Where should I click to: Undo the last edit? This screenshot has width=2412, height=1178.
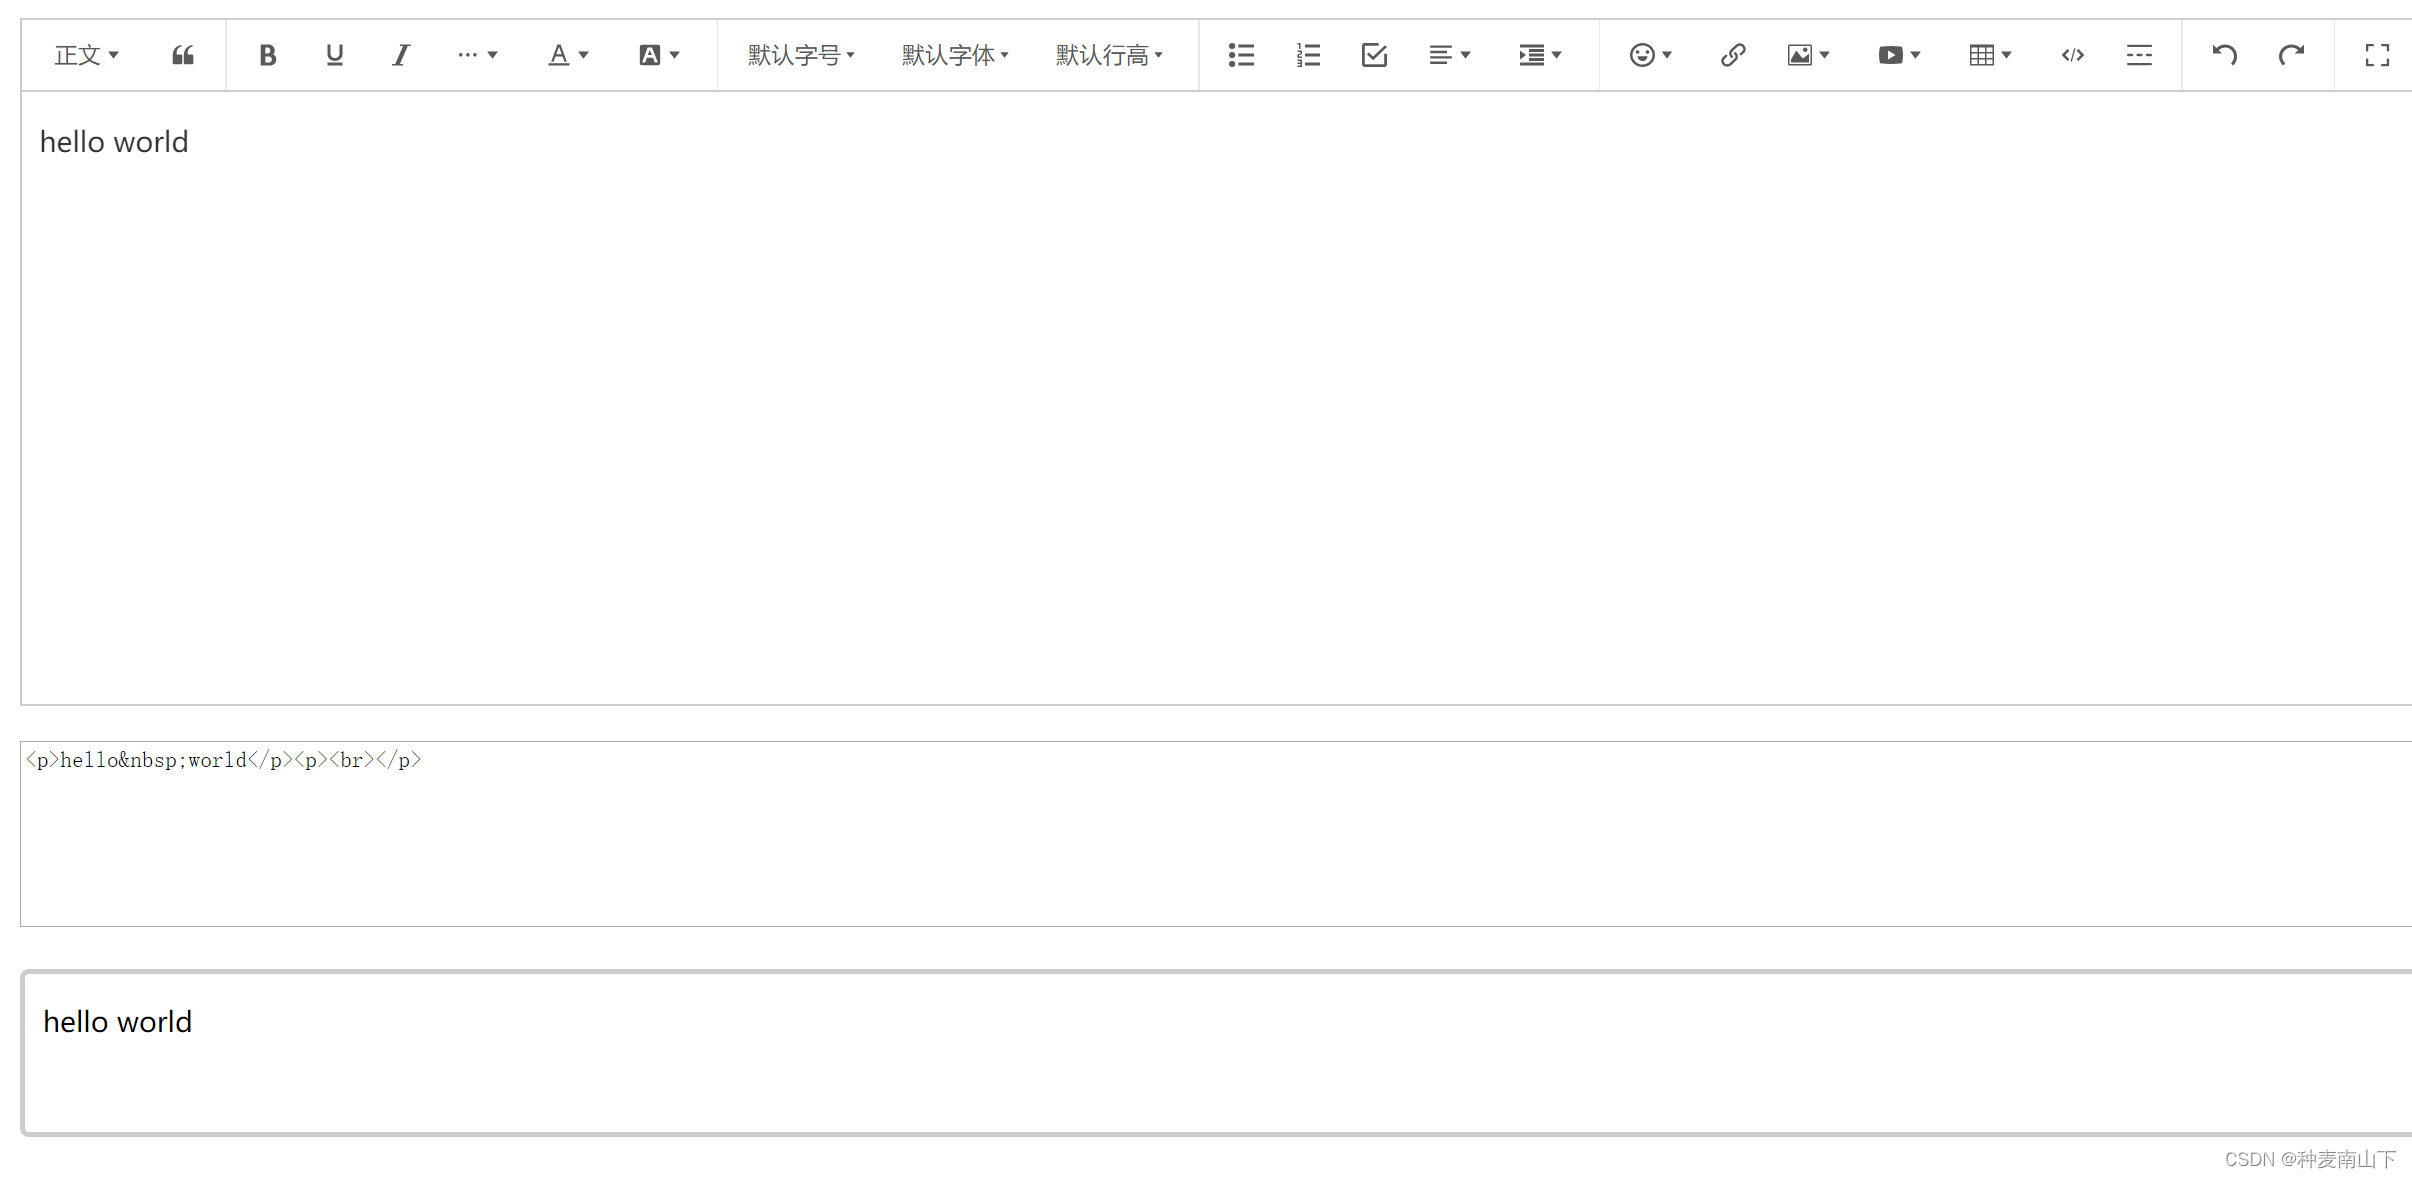pyautogui.click(x=2224, y=55)
